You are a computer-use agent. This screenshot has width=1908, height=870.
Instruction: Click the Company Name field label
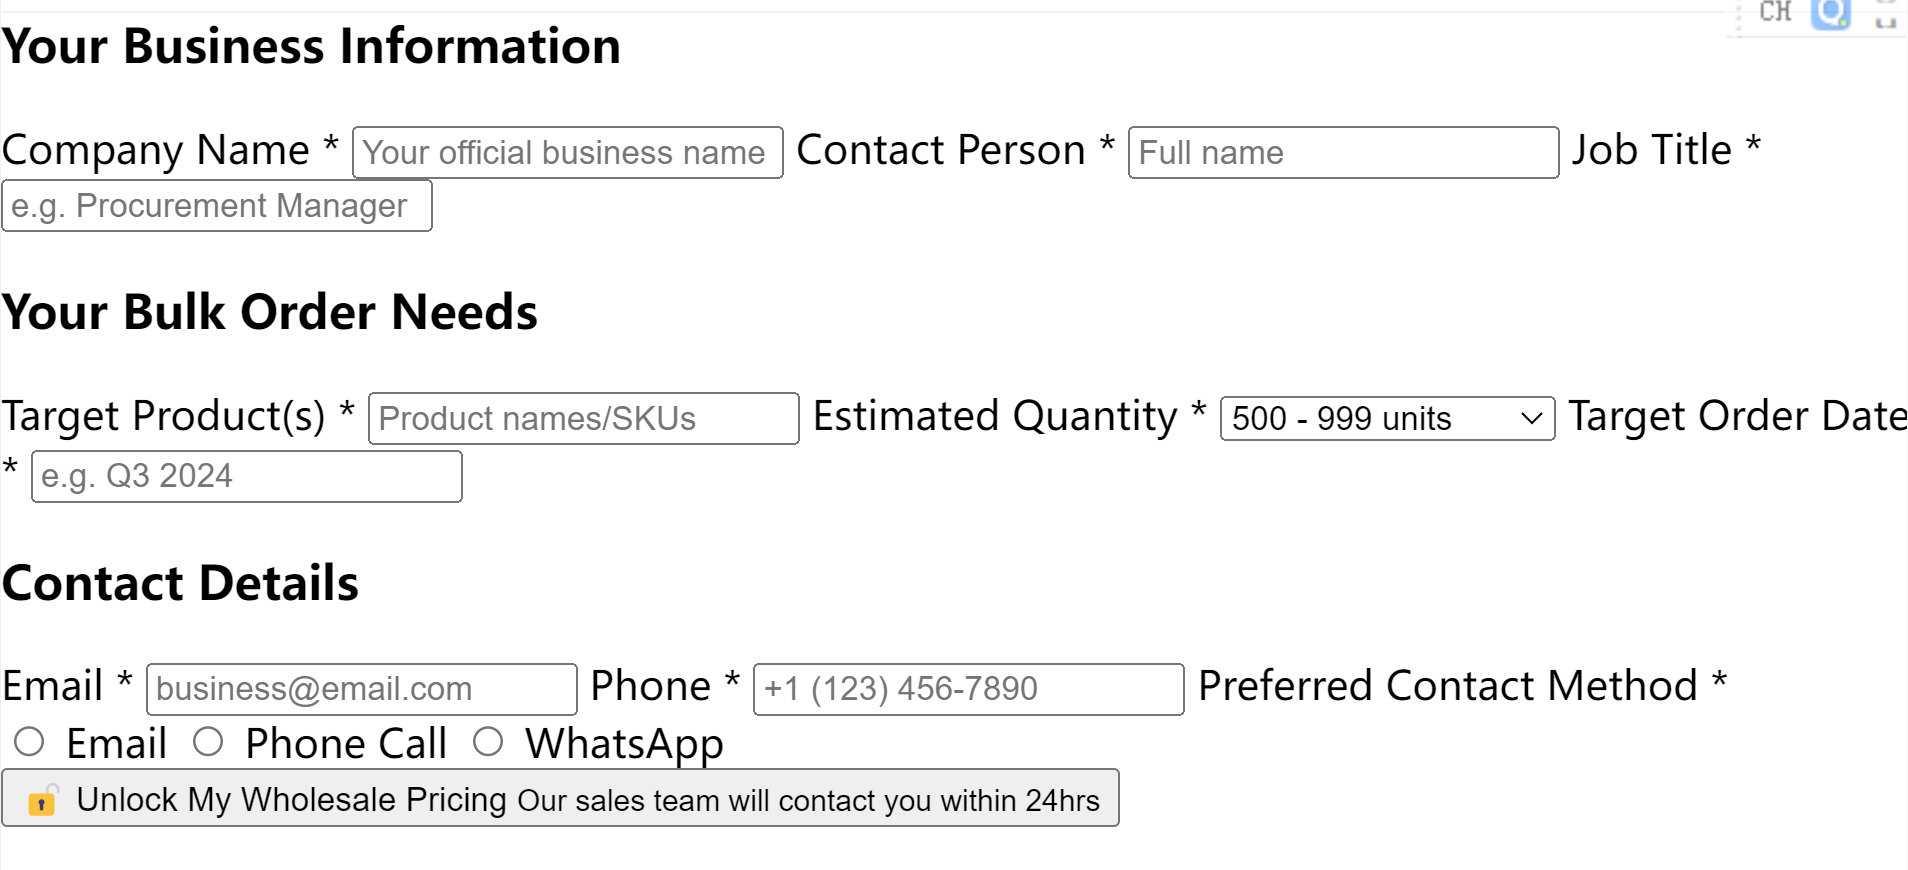tap(156, 151)
